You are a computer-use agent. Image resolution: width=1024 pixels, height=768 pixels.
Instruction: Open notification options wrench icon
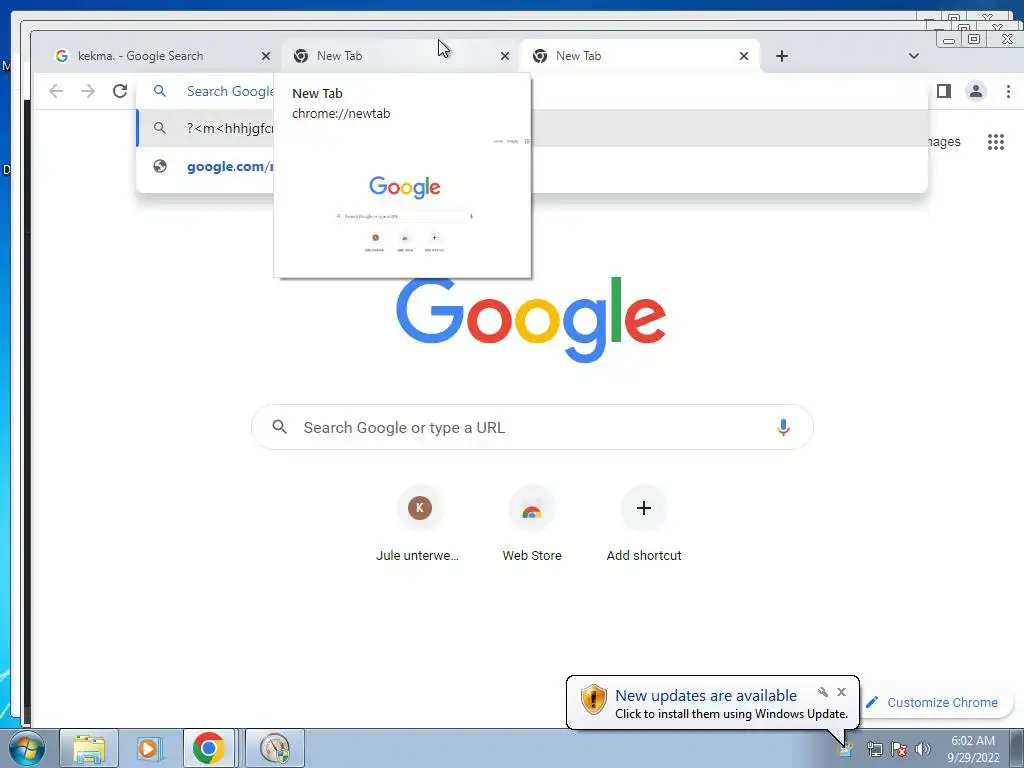pos(823,692)
